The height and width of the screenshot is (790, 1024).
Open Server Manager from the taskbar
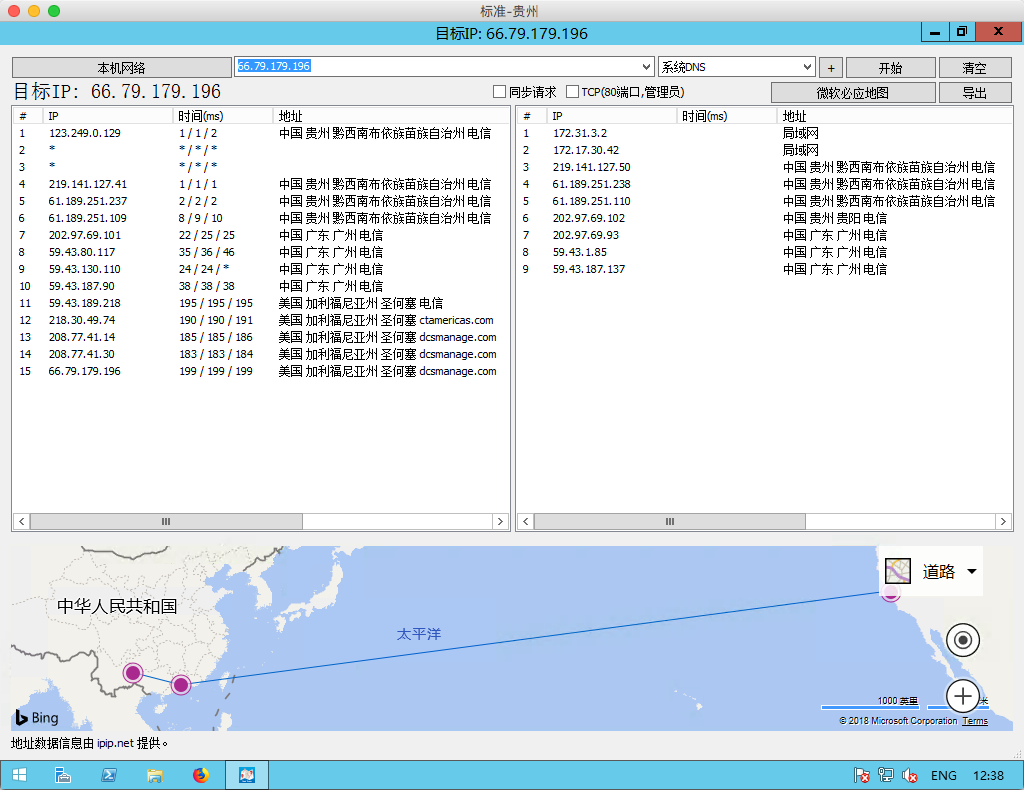[62, 775]
